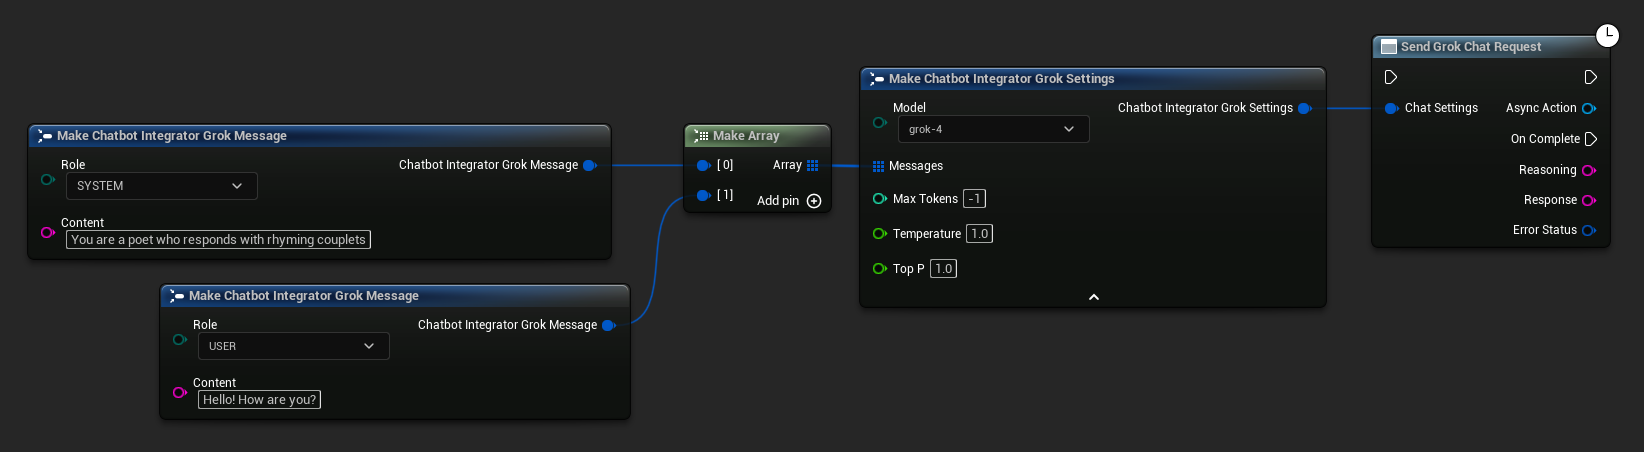The image size is (1644, 452).
Task: Click the Error Status output pin
Action: pos(1588,230)
